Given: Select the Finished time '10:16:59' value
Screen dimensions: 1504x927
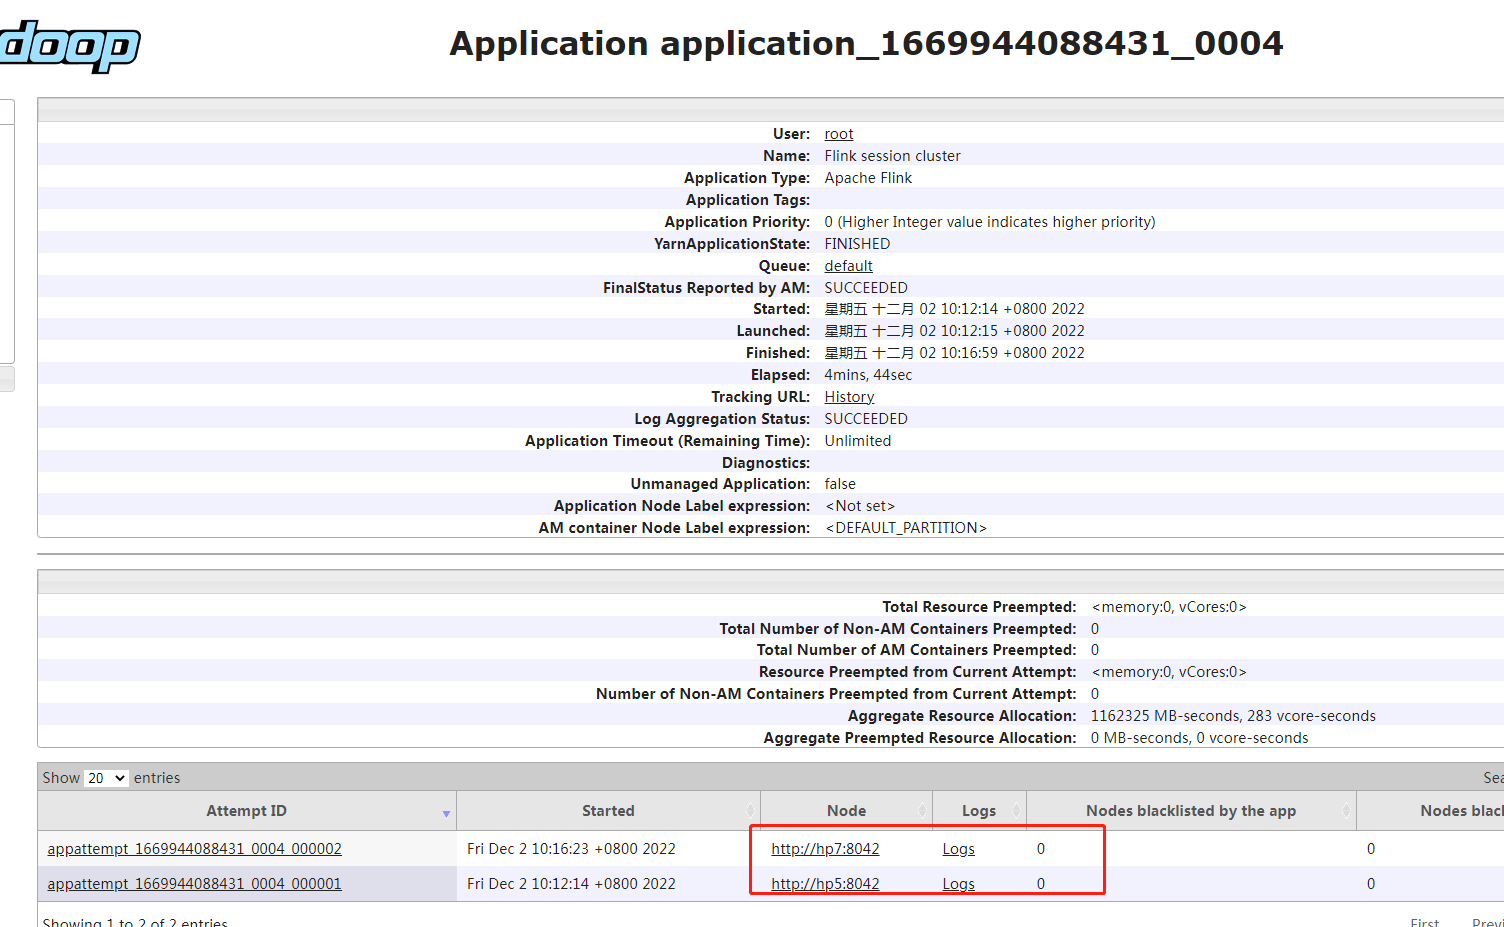Looking at the screenshot, I should pyautogui.click(x=969, y=353).
